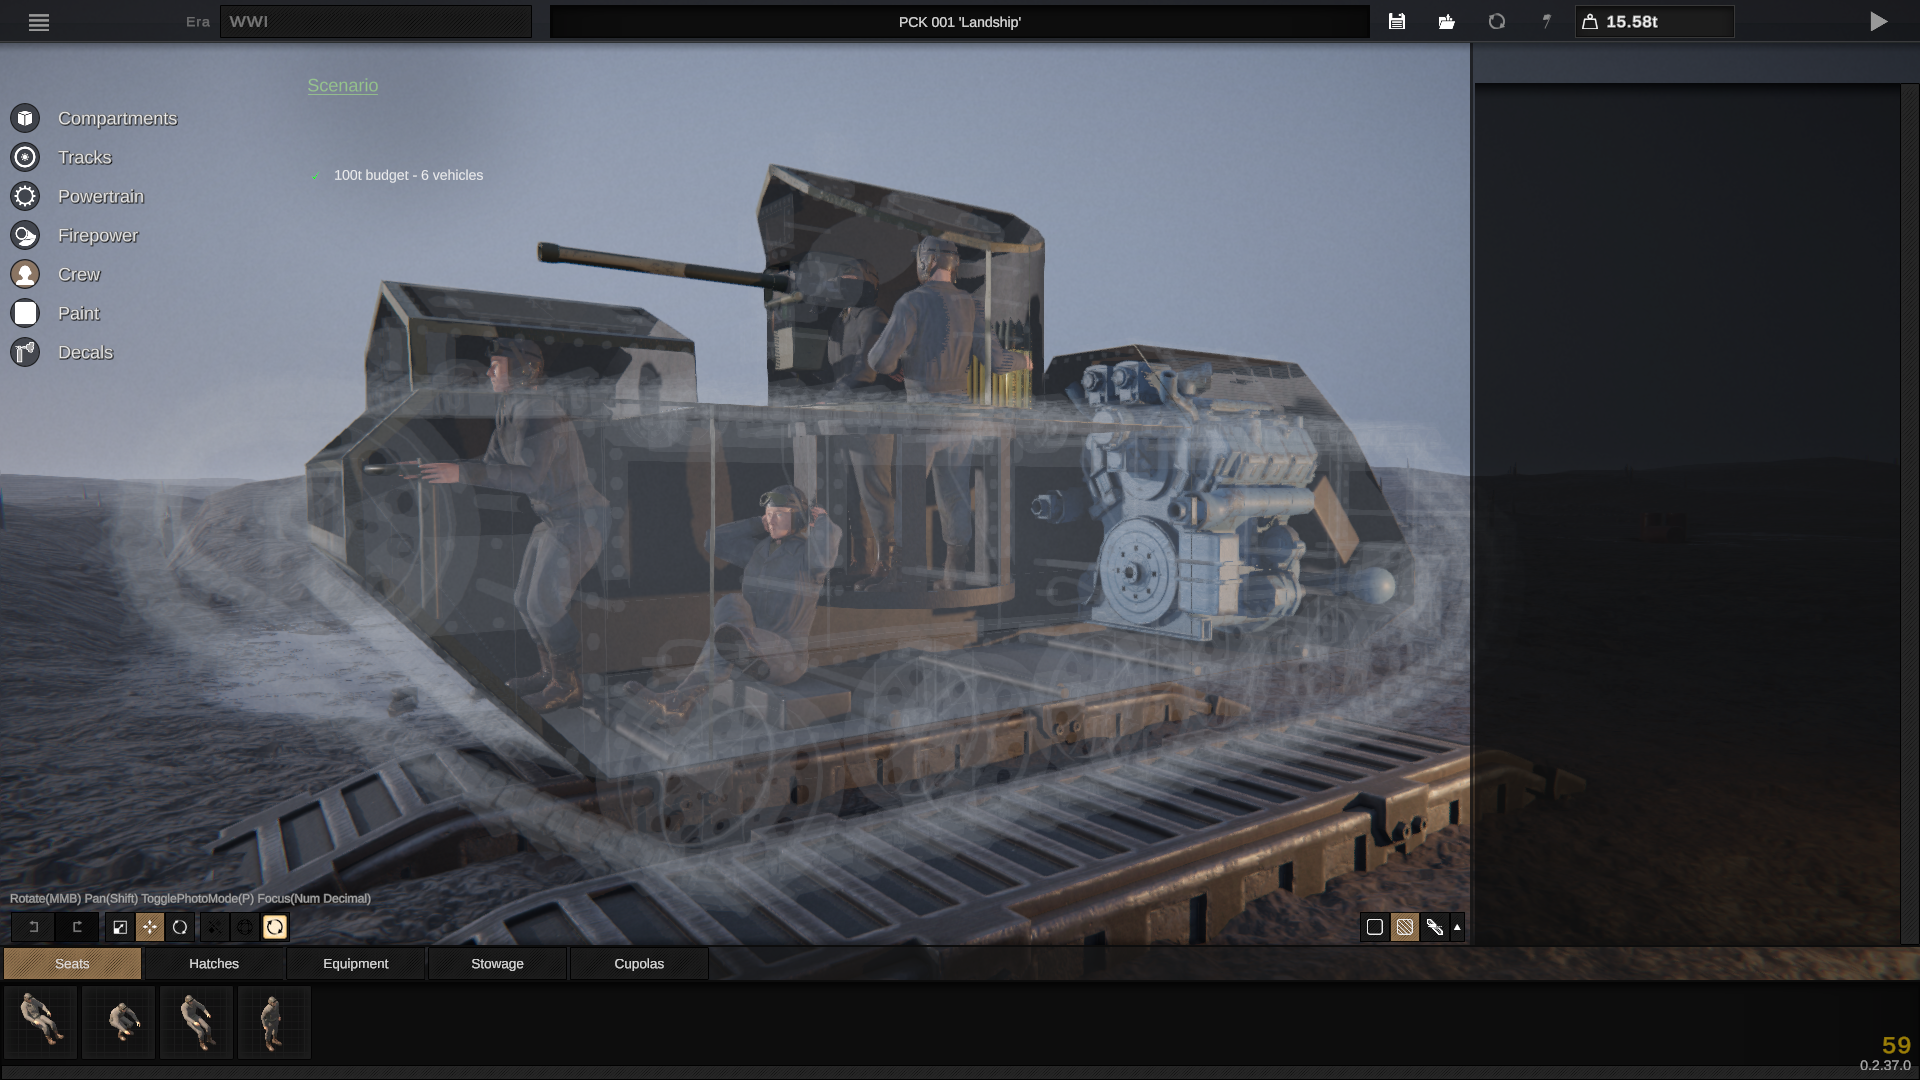
Task: Switch to the Equipment tab
Action: tap(356, 964)
